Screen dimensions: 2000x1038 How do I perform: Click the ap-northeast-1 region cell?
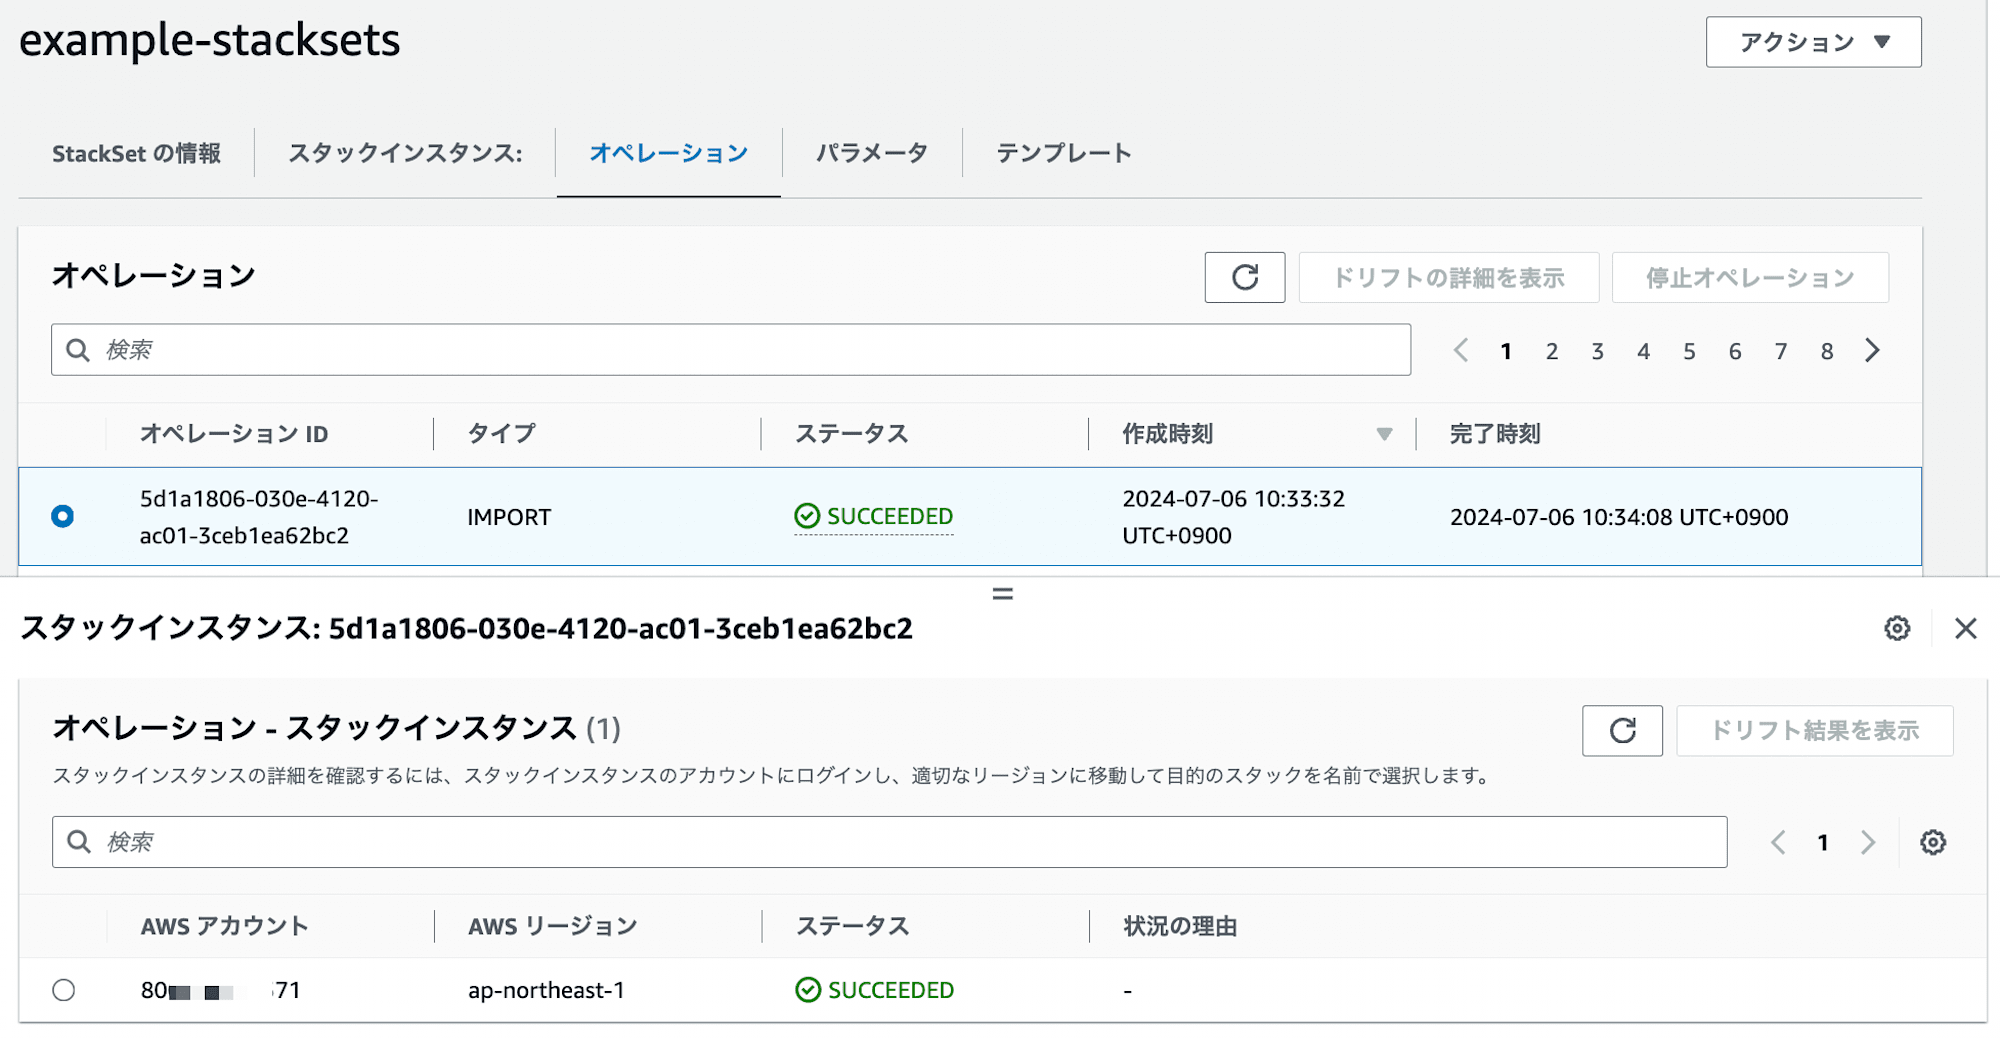546,990
